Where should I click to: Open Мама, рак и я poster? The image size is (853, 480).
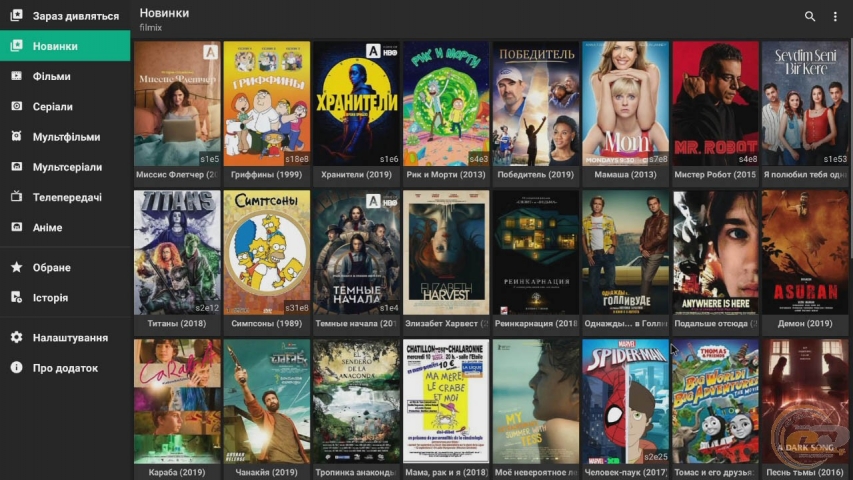[x=446, y=401]
